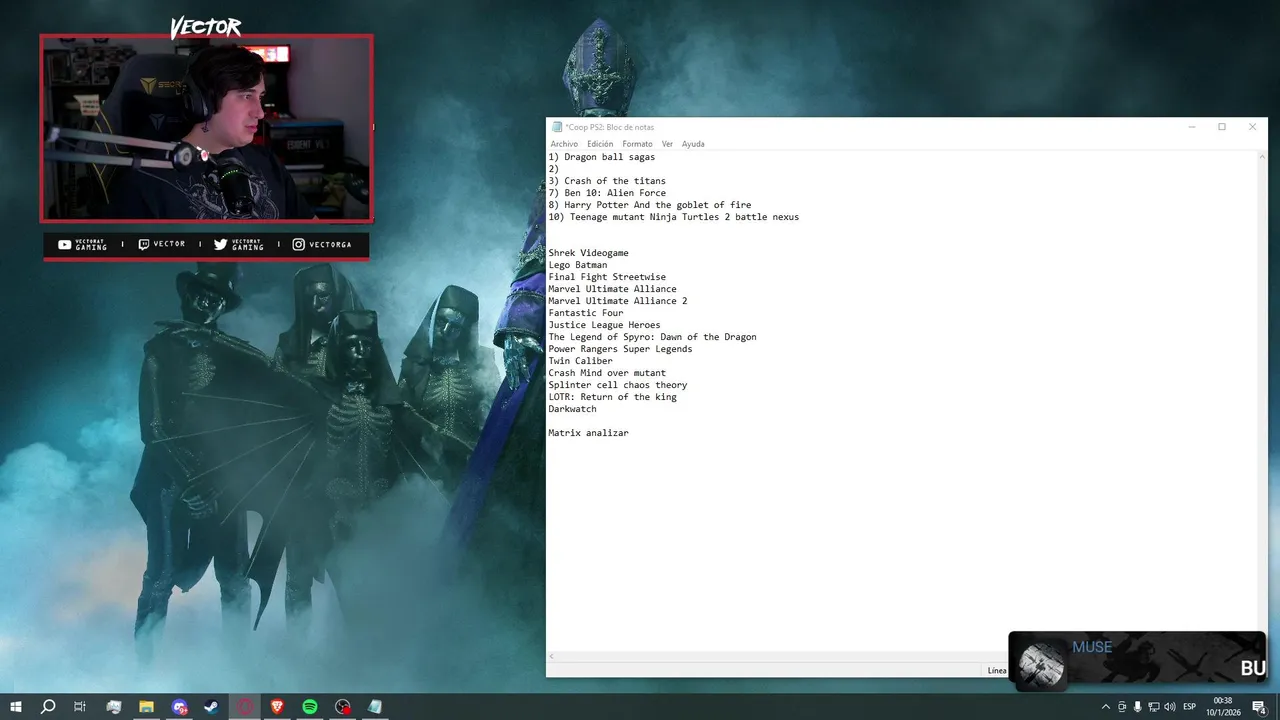Click the vertical scrollbar up arrow
The width and height of the screenshot is (1280, 720).
click(1261, 157)
